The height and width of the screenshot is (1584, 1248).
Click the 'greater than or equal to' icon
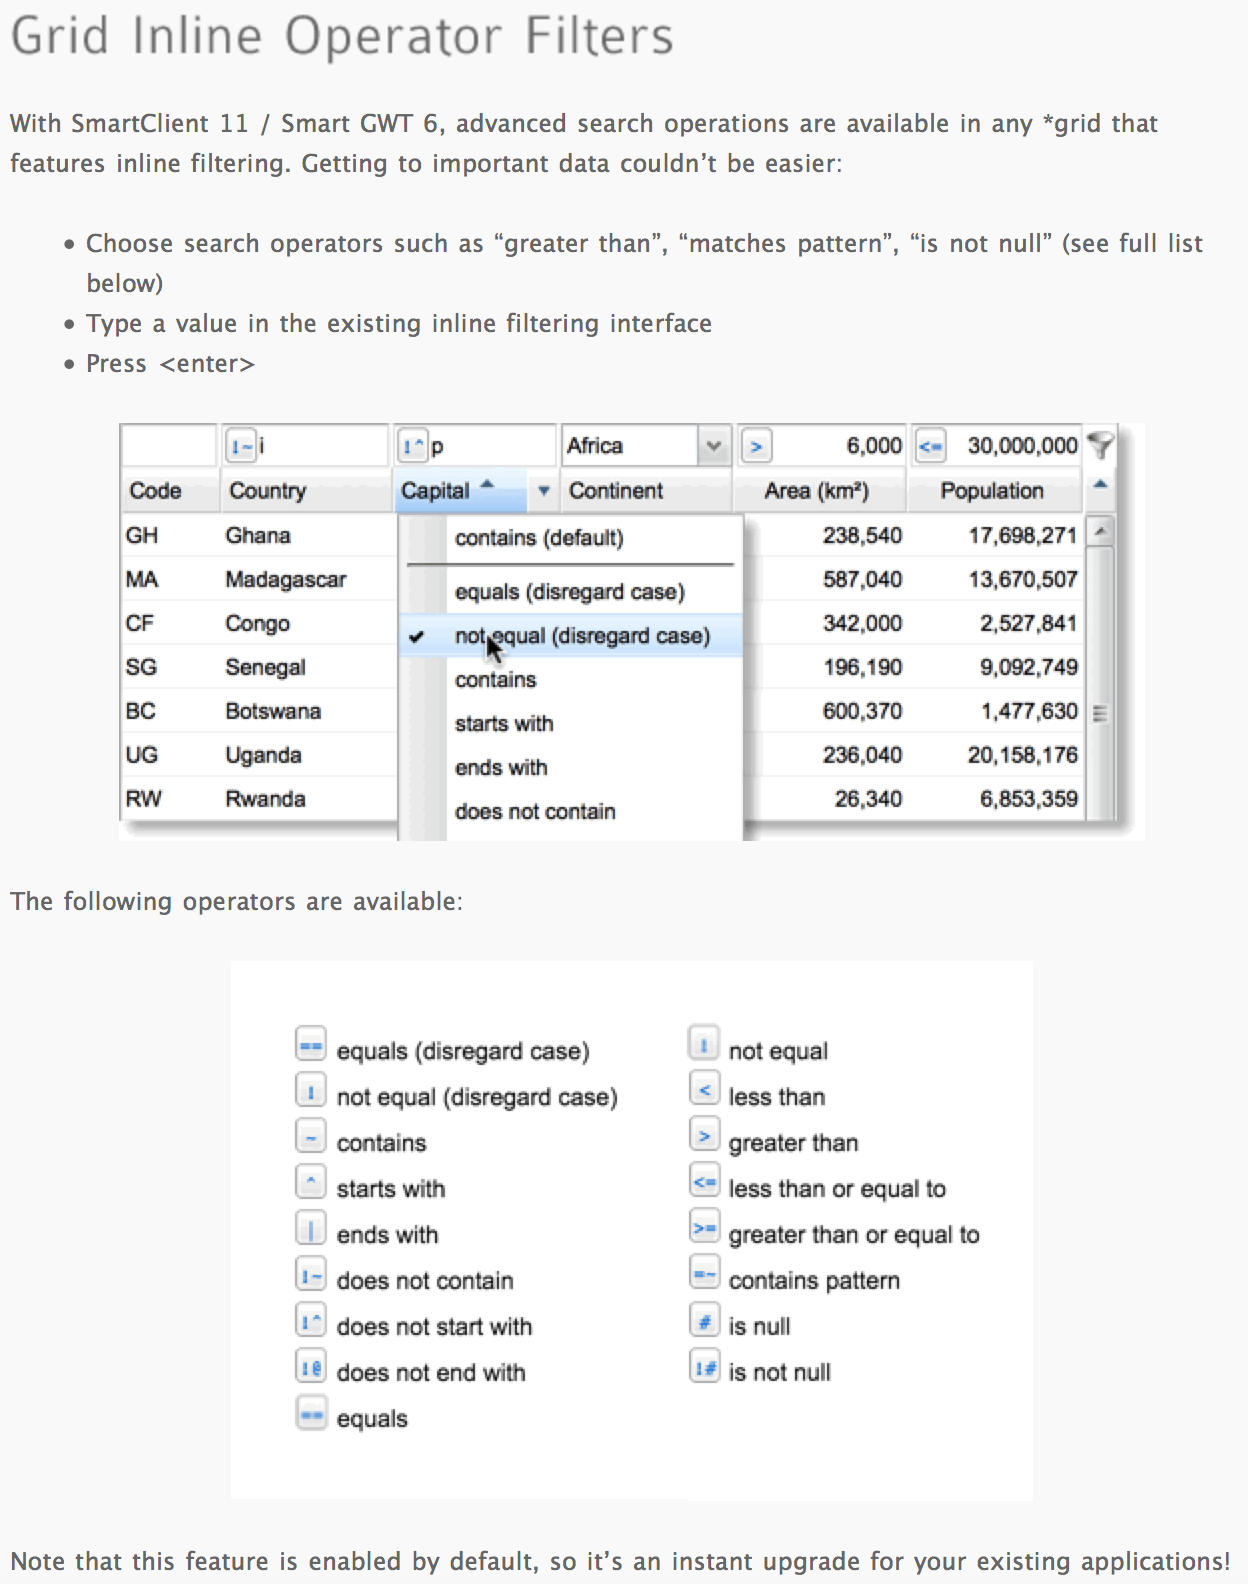[704, 1227]
